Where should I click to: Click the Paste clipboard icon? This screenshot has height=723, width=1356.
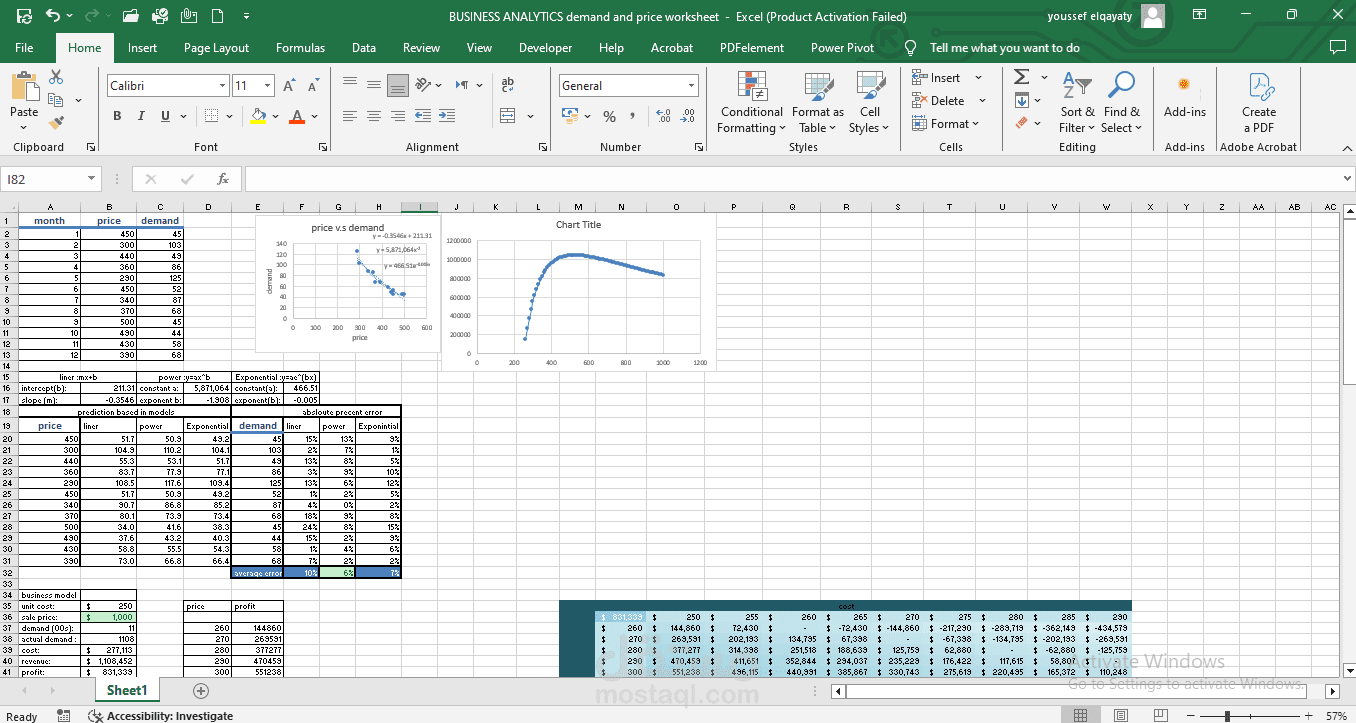click(24, 88)
